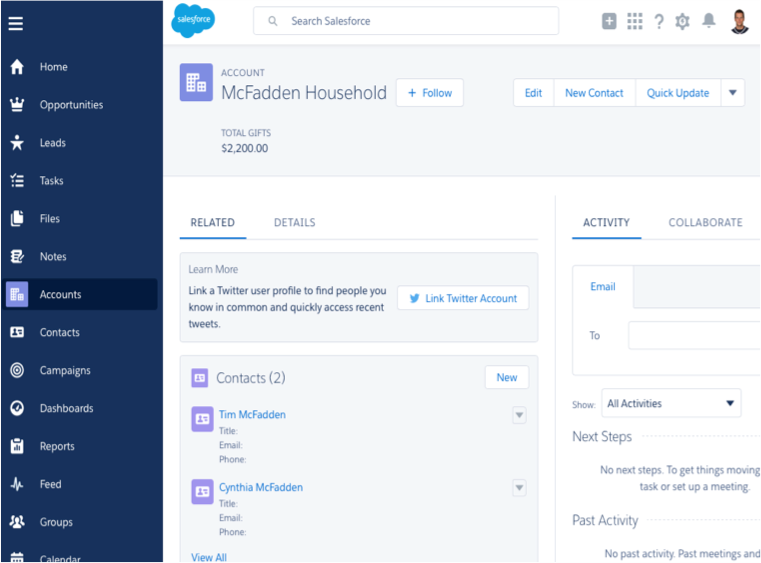The height and width of the screenshot is (563, 761).
Task: Open Cynthia McFadden row actions dropdown
Action: (x=519, y=488)
